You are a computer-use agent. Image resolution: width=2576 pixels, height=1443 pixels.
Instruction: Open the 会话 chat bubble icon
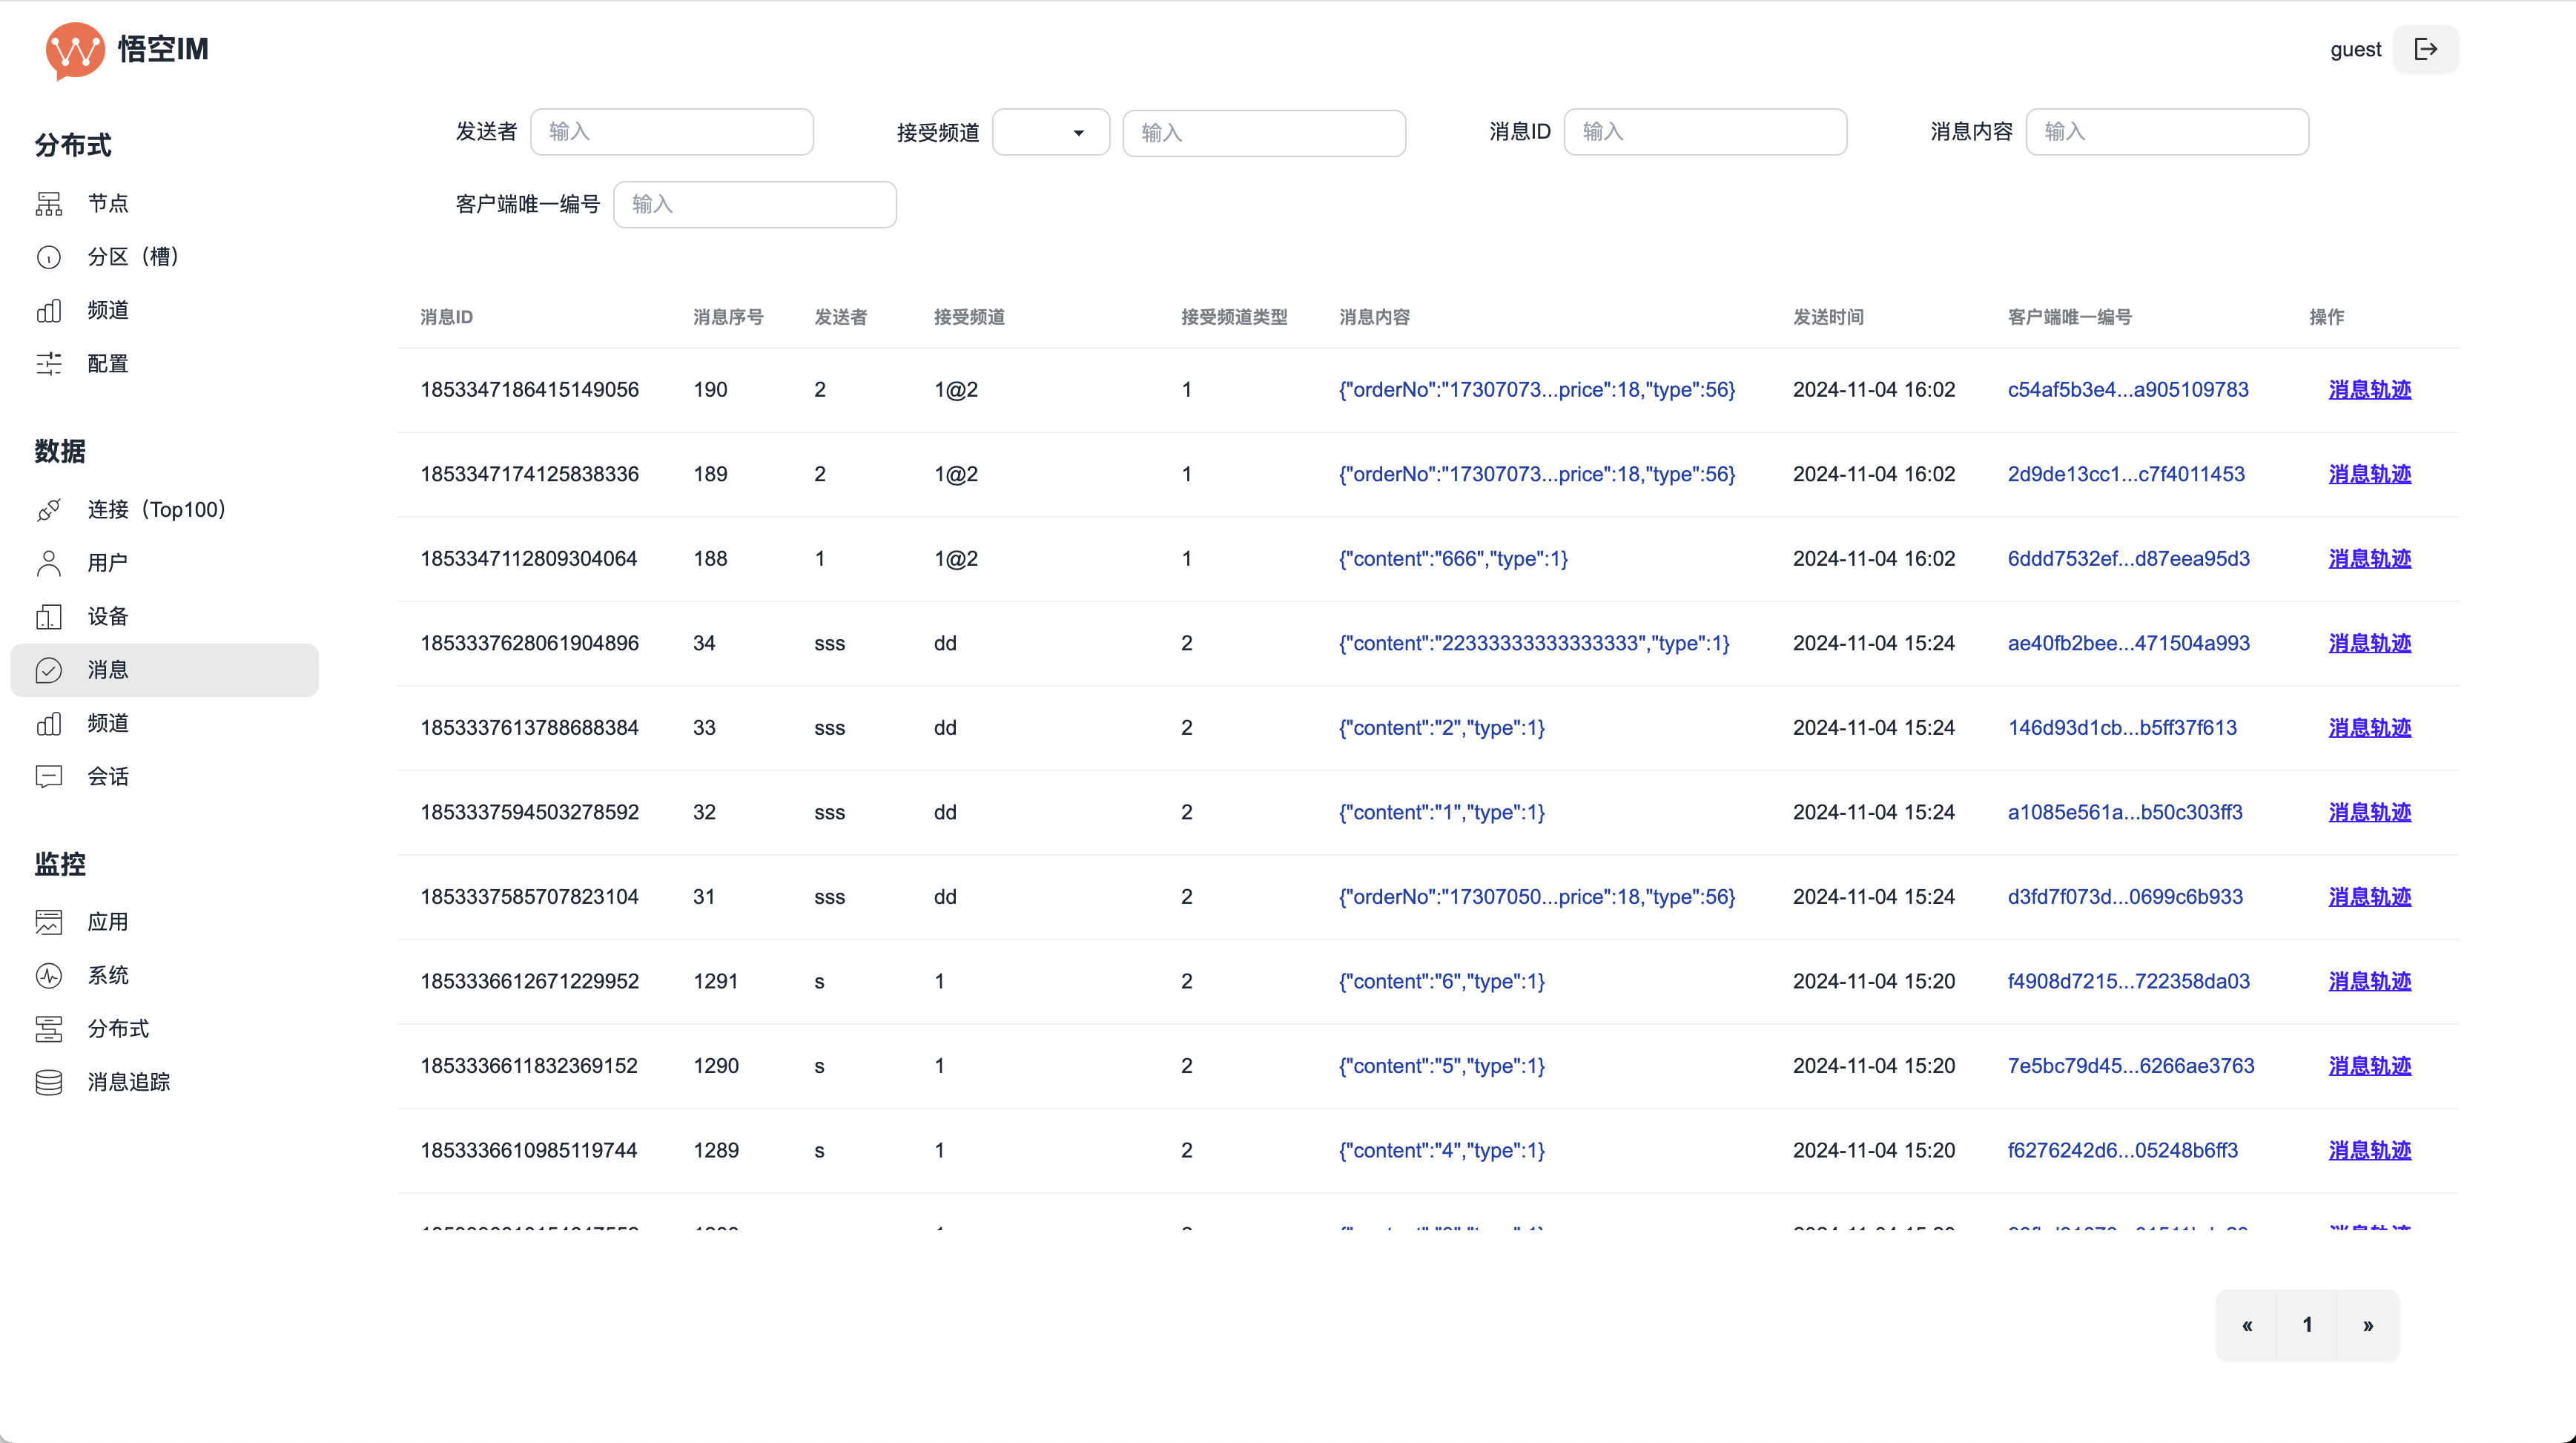(49, 777)
